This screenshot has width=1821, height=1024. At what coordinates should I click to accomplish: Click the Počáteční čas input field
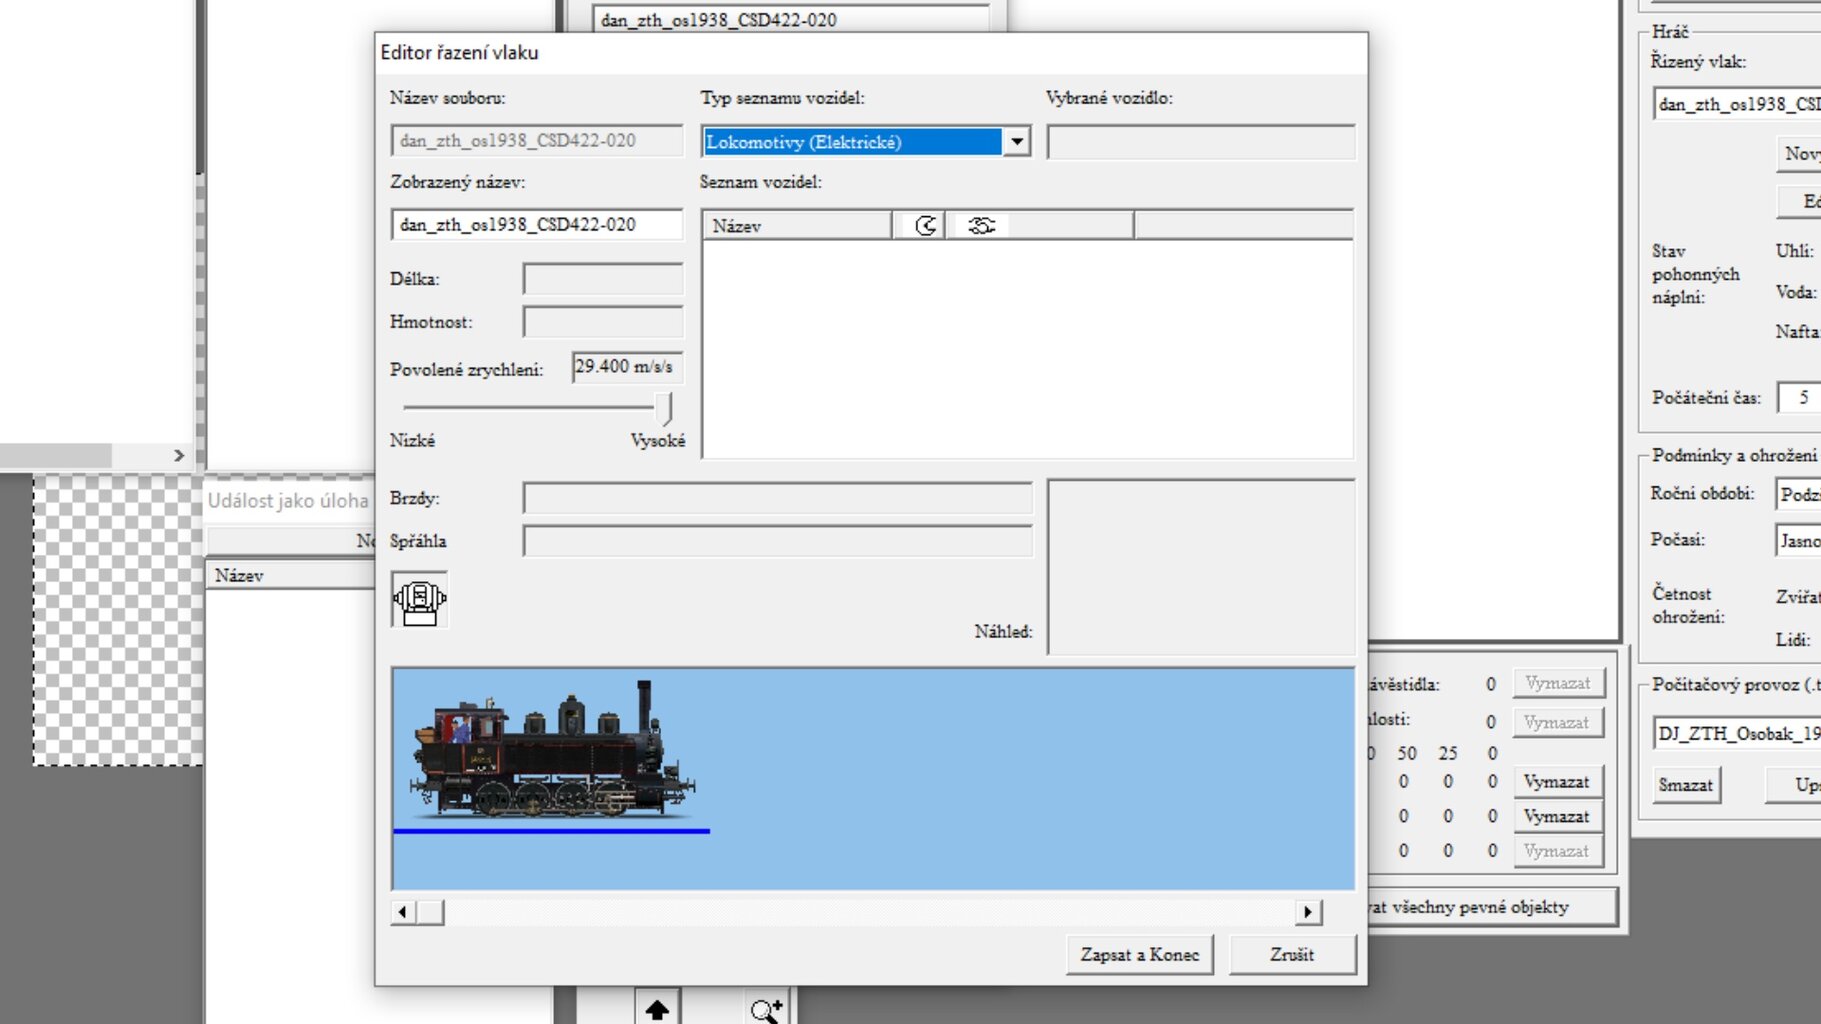(x=1800, y=397)
